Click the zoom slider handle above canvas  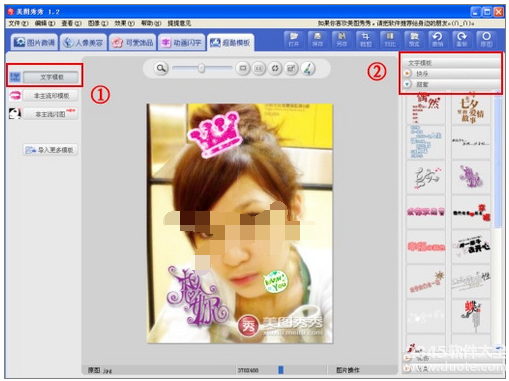click(201, 68)
